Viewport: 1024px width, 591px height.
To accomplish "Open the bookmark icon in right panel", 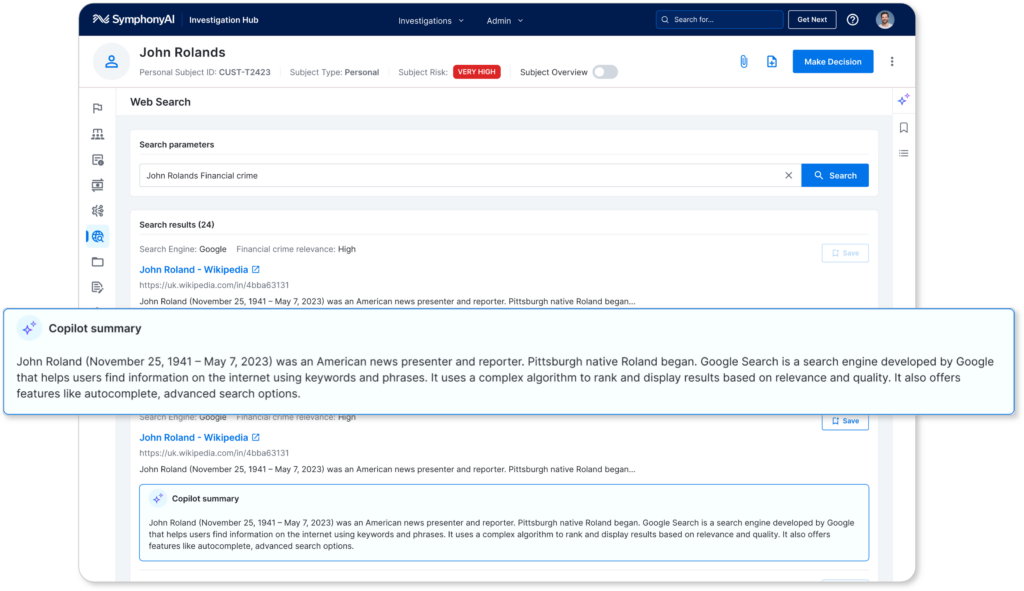I will pyautogui.click(x=903, y=127).
